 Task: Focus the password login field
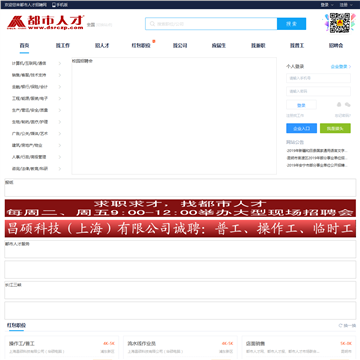click(318, 91)
